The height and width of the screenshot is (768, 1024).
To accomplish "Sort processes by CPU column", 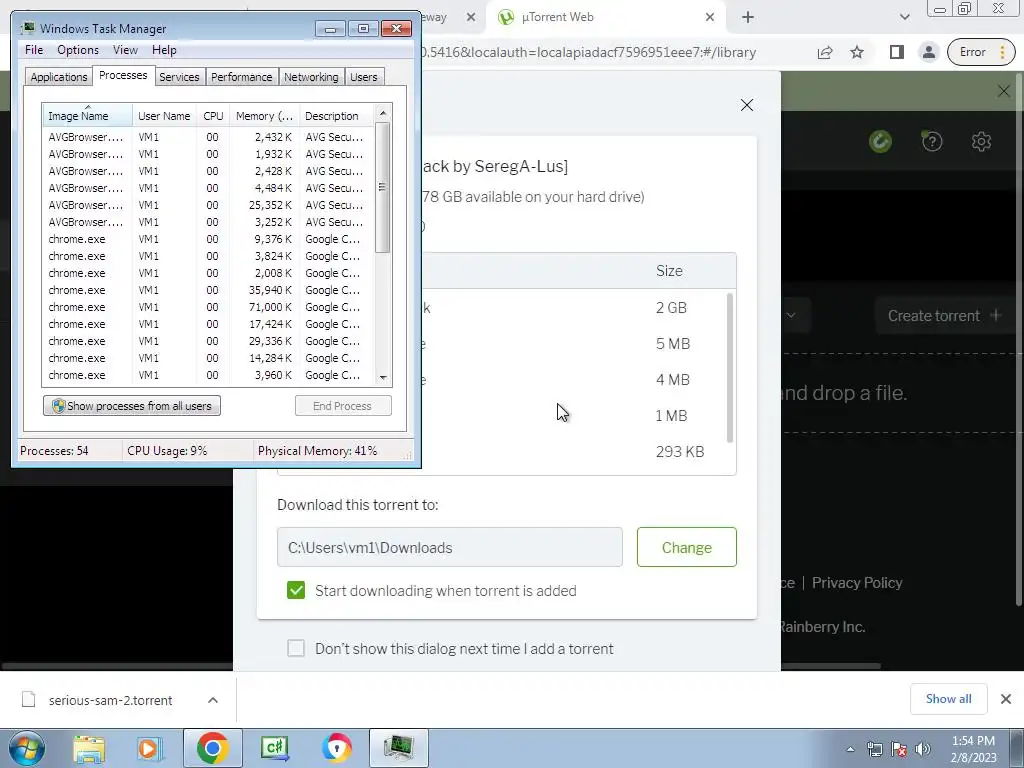I will point(213,116).
